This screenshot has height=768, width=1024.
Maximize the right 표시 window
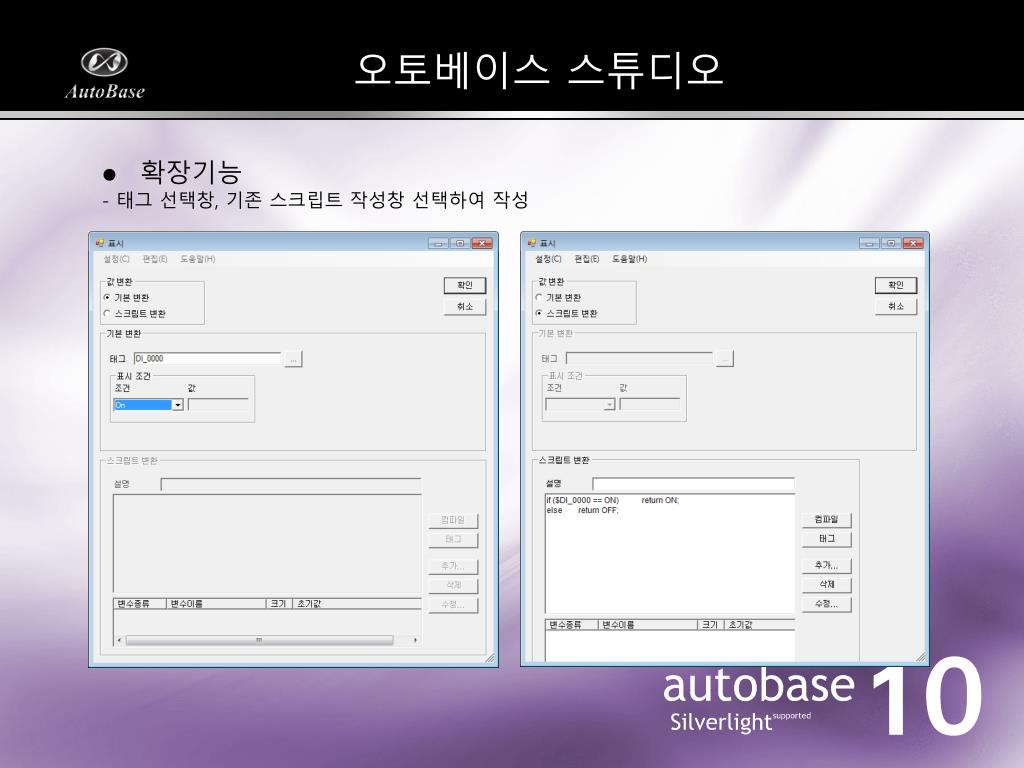click(891, 243)
